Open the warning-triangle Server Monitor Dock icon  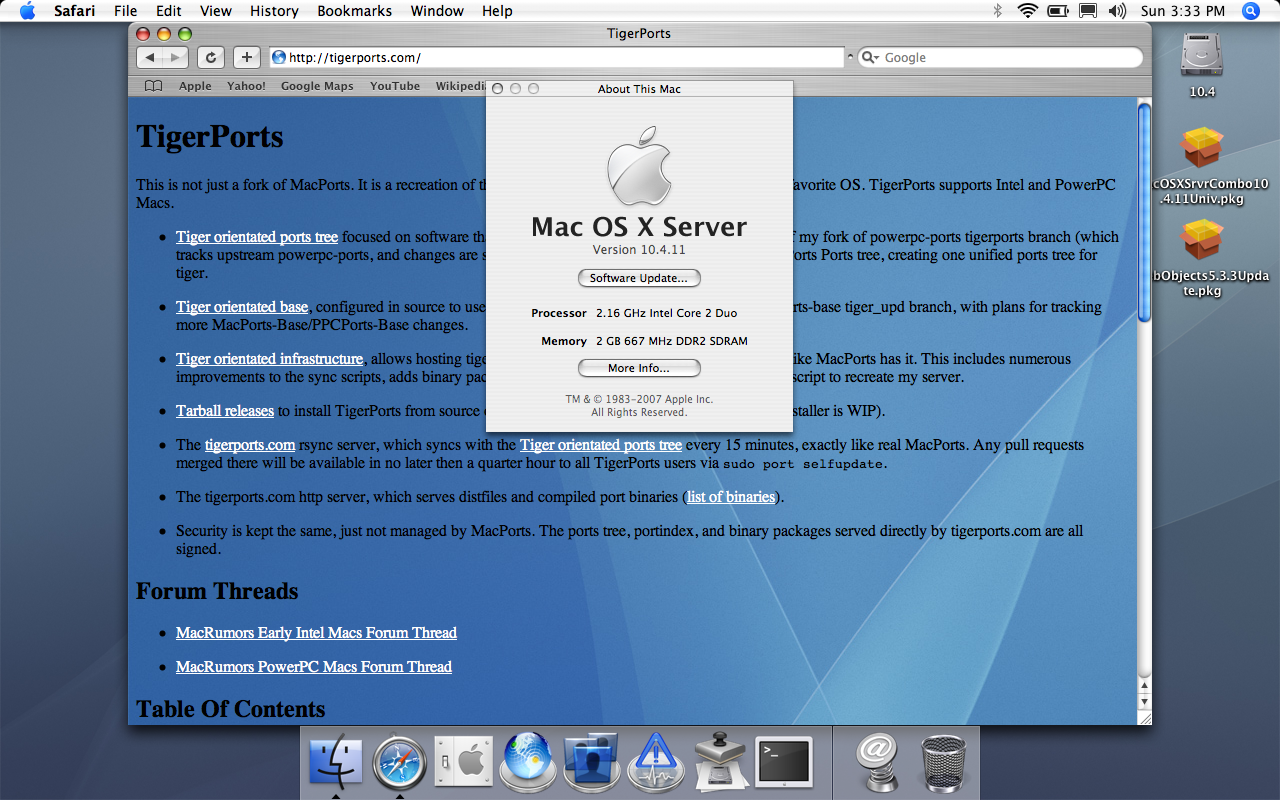click(655, 762)
